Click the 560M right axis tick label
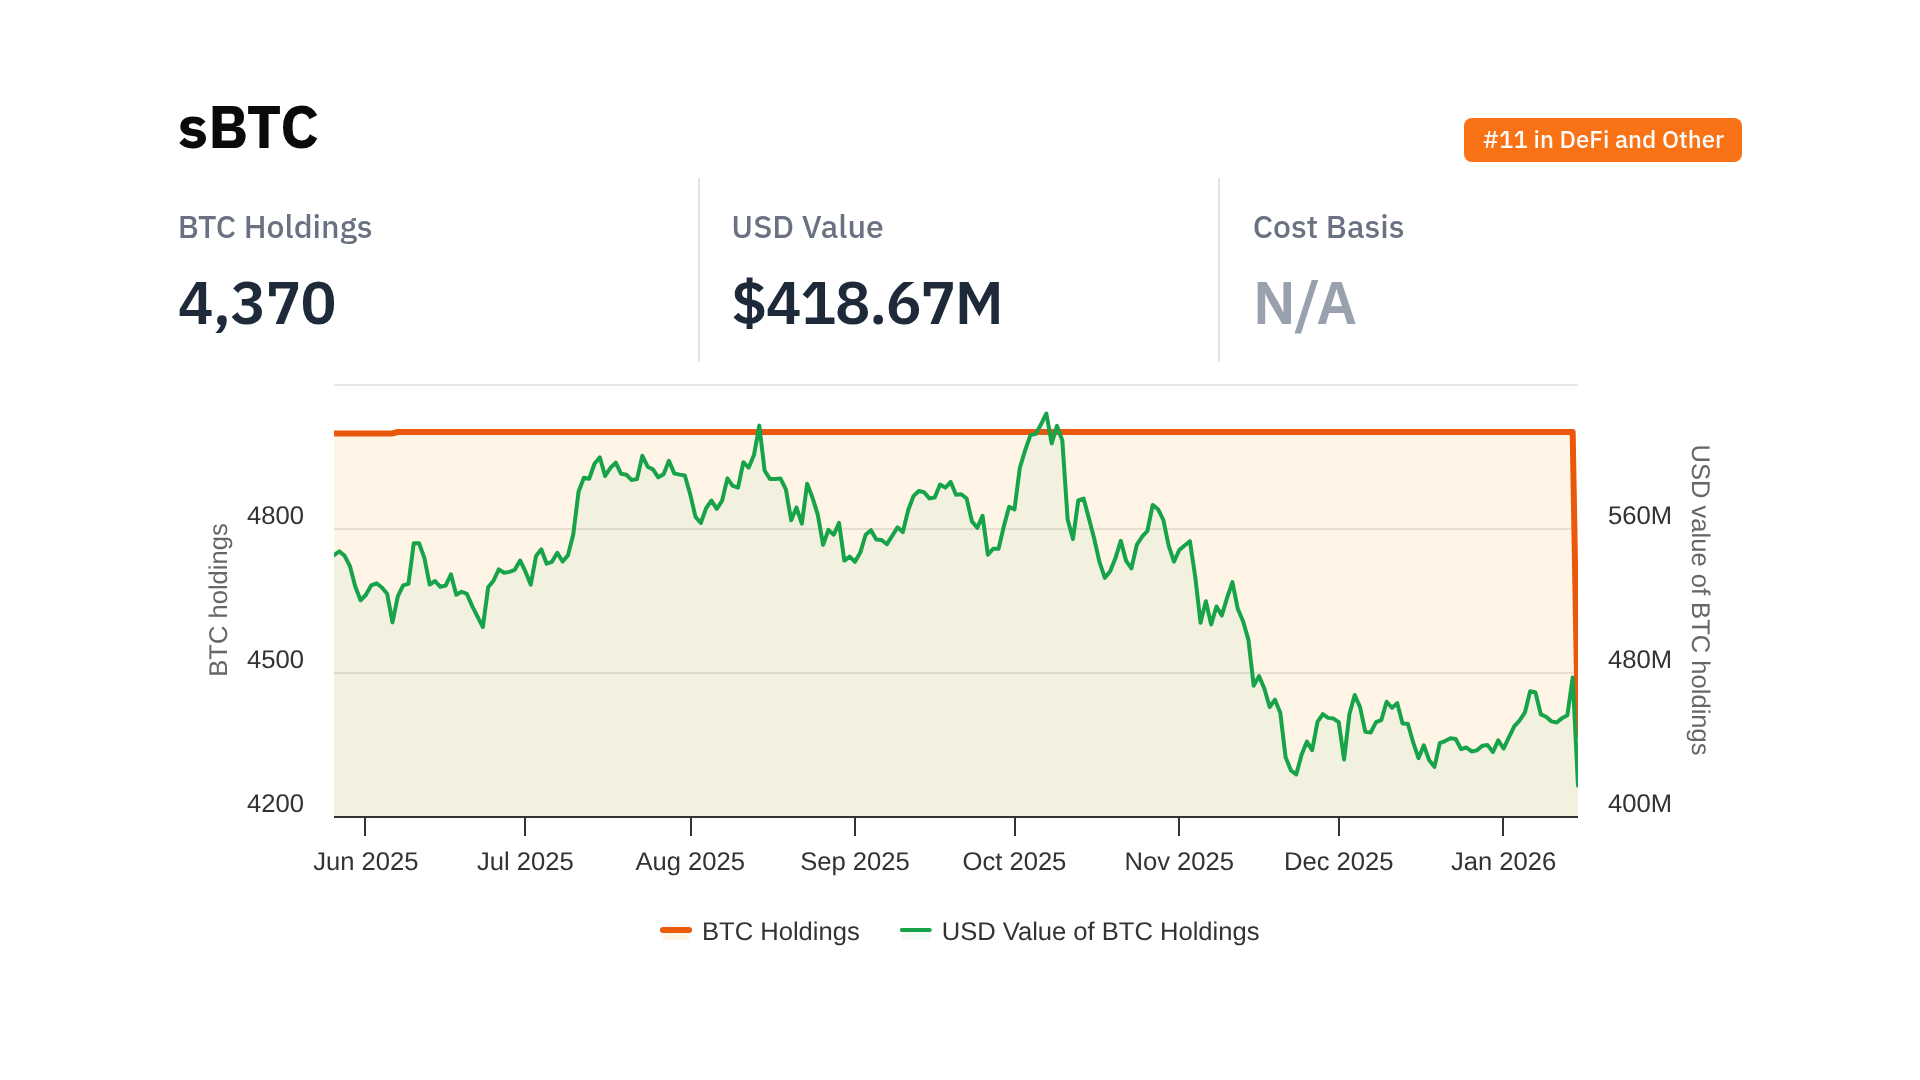The image size is (1920, 1080). coord(1639,516)
